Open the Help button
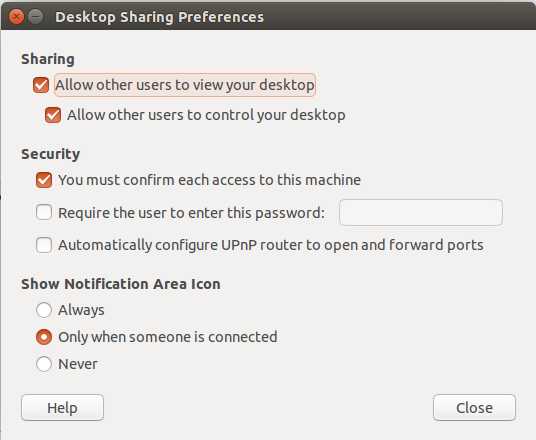This screenshot has width=536, height=440. pyautogui.click(x=62, y=408)
